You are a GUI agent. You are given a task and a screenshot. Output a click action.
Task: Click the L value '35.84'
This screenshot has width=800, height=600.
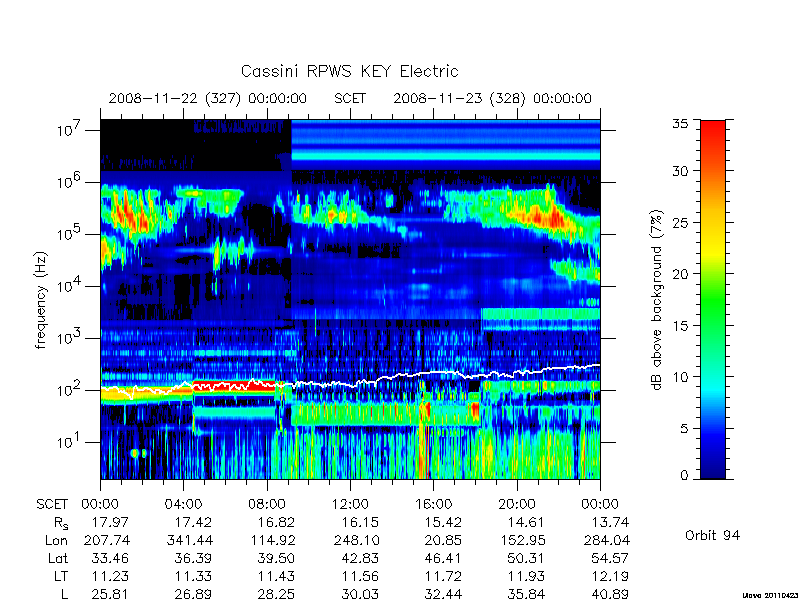(x=526, y=594)
